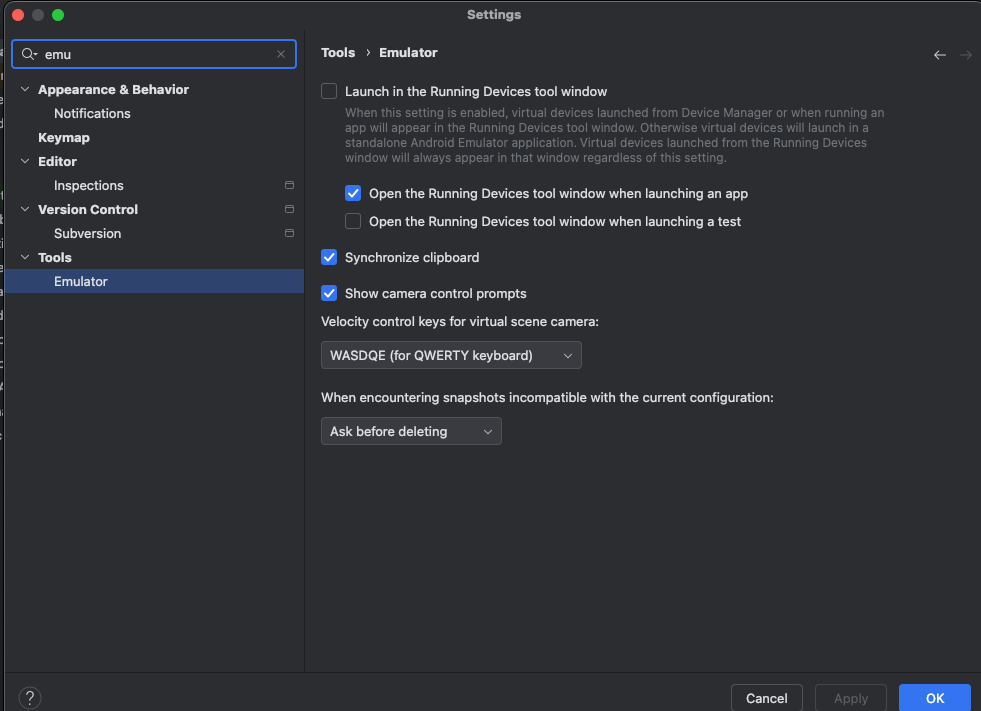This screenshot has height=711, width=981.
Task: Check Open Running Devices when launching a test
Action: pos(353,221)
